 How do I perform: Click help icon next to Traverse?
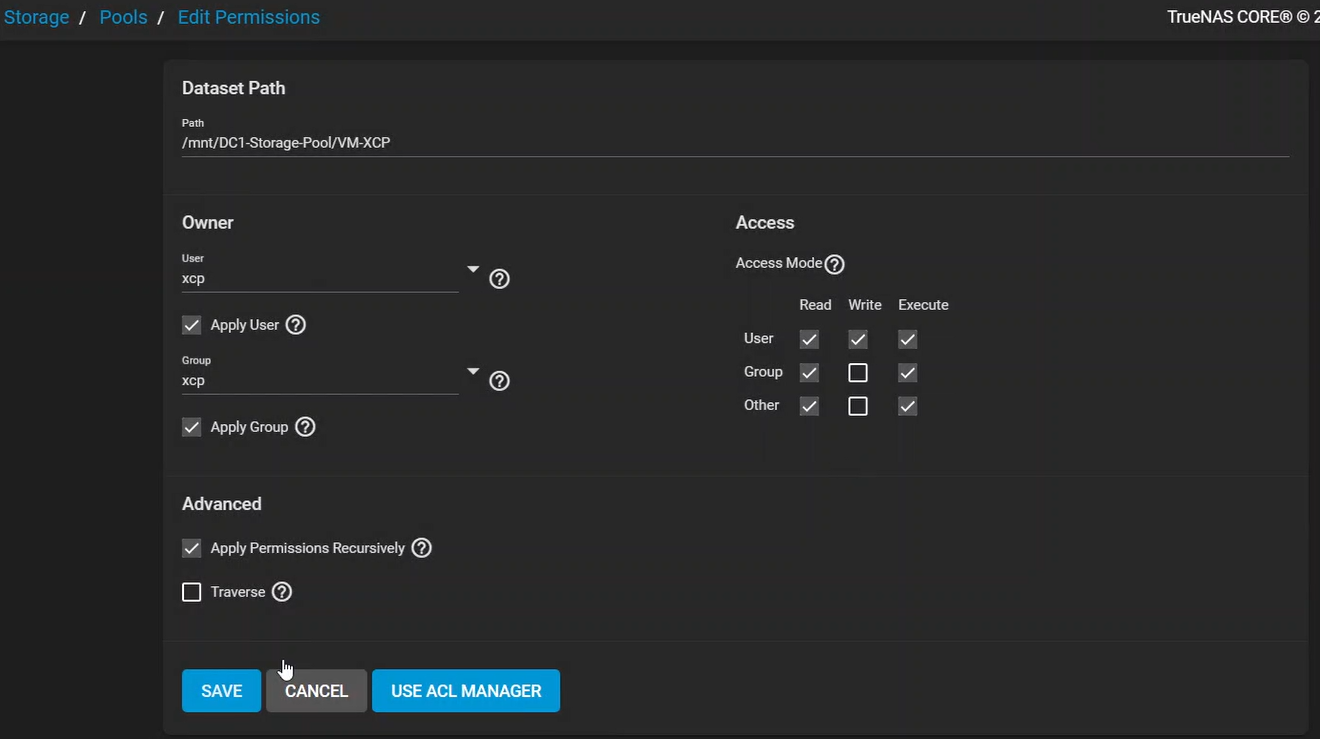coord(282,592)
